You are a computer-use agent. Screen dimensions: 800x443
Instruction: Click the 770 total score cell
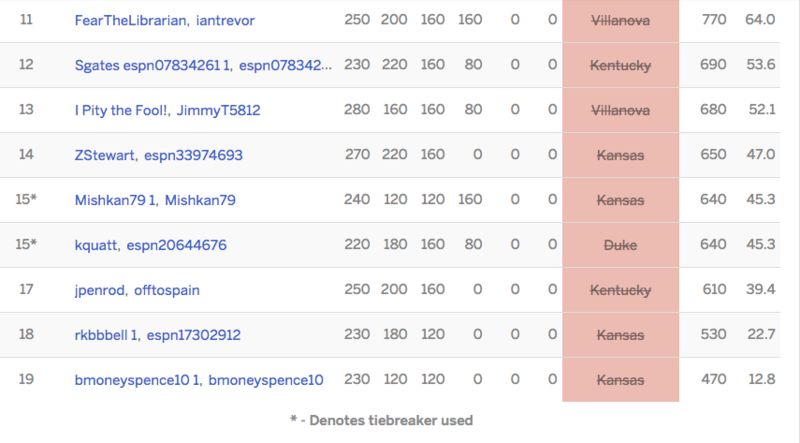tap(713, 20)
